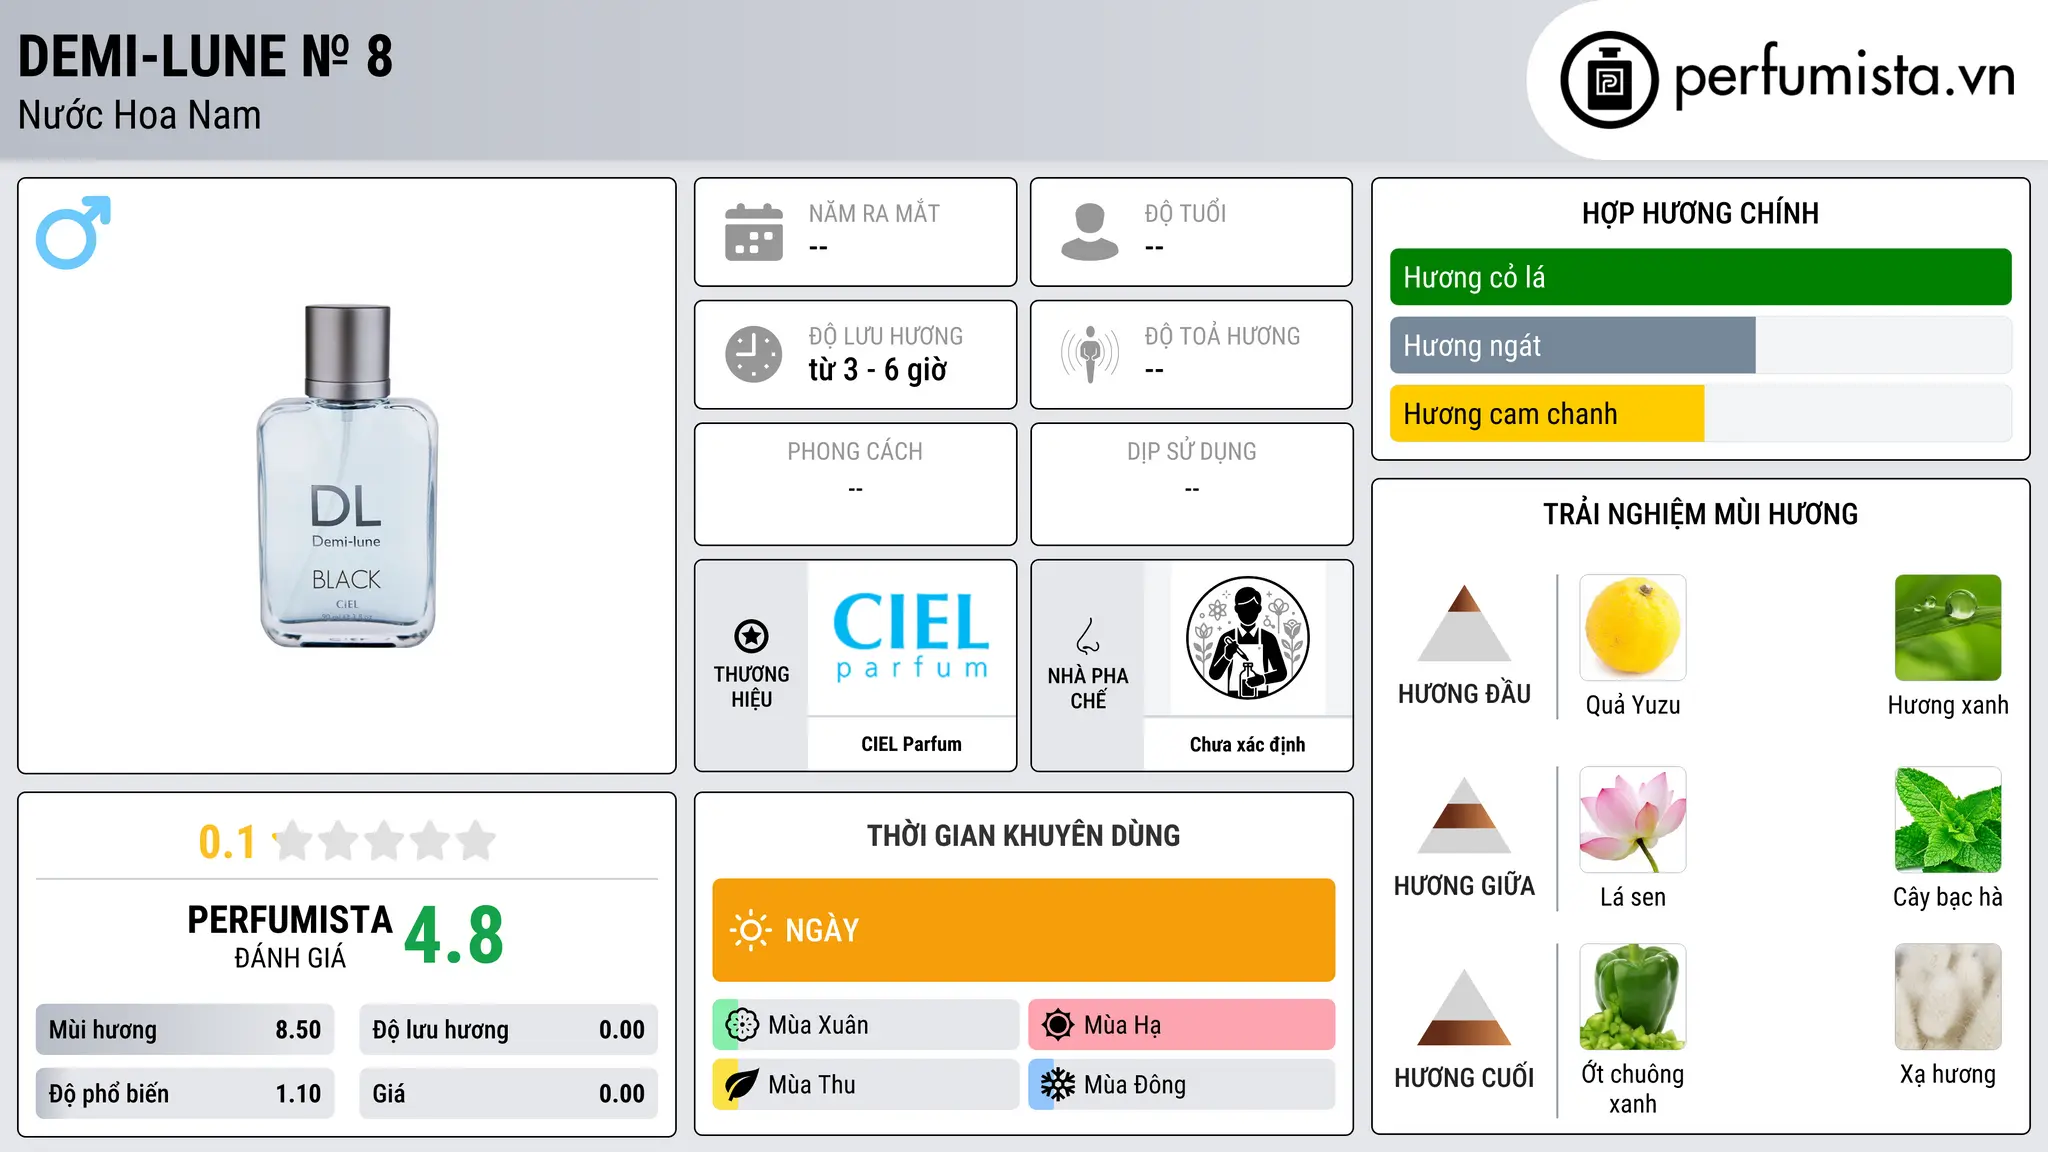Click the clock icon for longevity

click(x=754, y=354)
